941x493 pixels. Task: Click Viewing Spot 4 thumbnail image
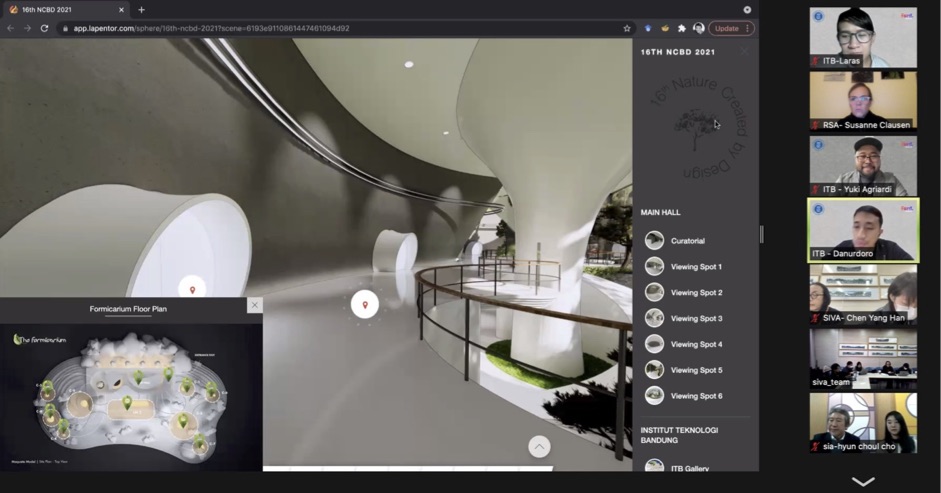(654, 344)
